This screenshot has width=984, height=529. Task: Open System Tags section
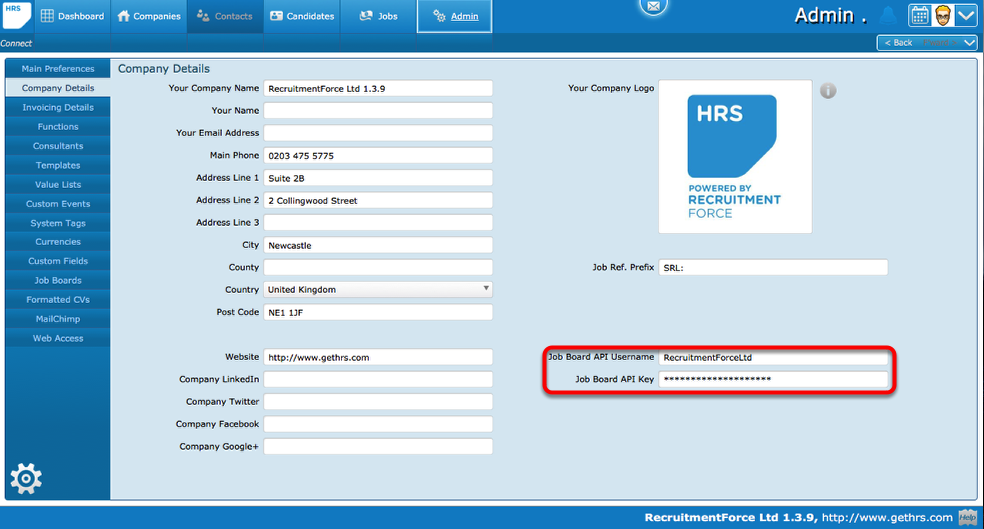click(x=58, y=223)
